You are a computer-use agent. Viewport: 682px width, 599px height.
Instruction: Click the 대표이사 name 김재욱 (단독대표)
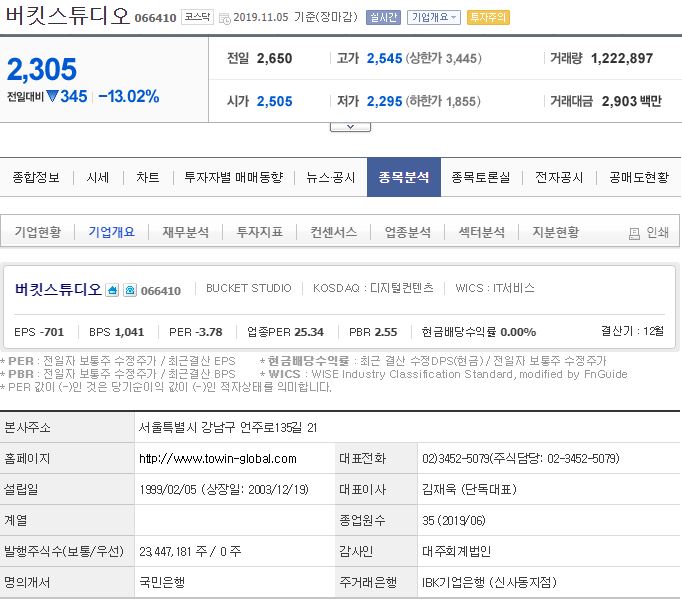click(x=469, y=490)
